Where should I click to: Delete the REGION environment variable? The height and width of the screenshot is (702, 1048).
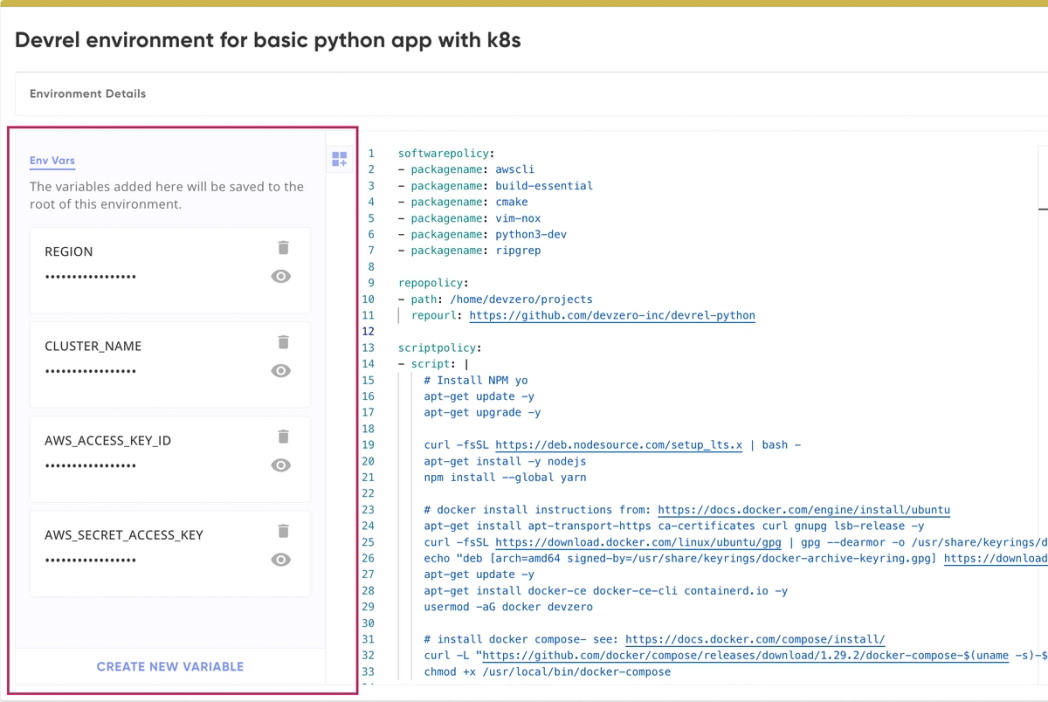pos(283,248)
